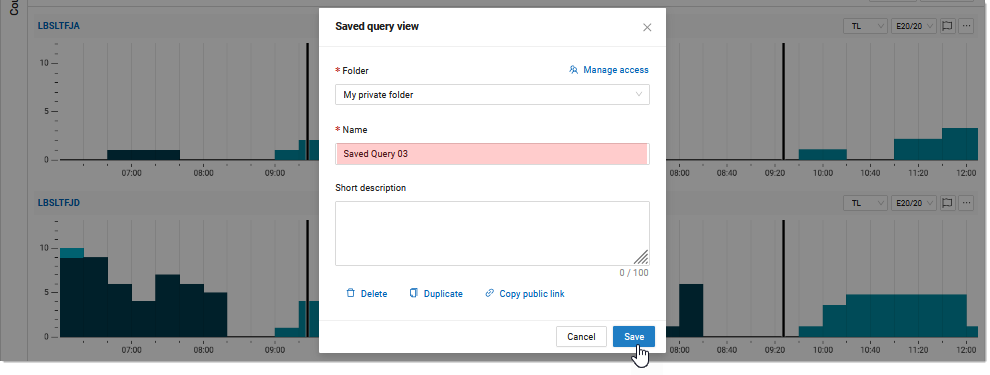
Task: Duplicate the saved query view
Action: [436, 294]
